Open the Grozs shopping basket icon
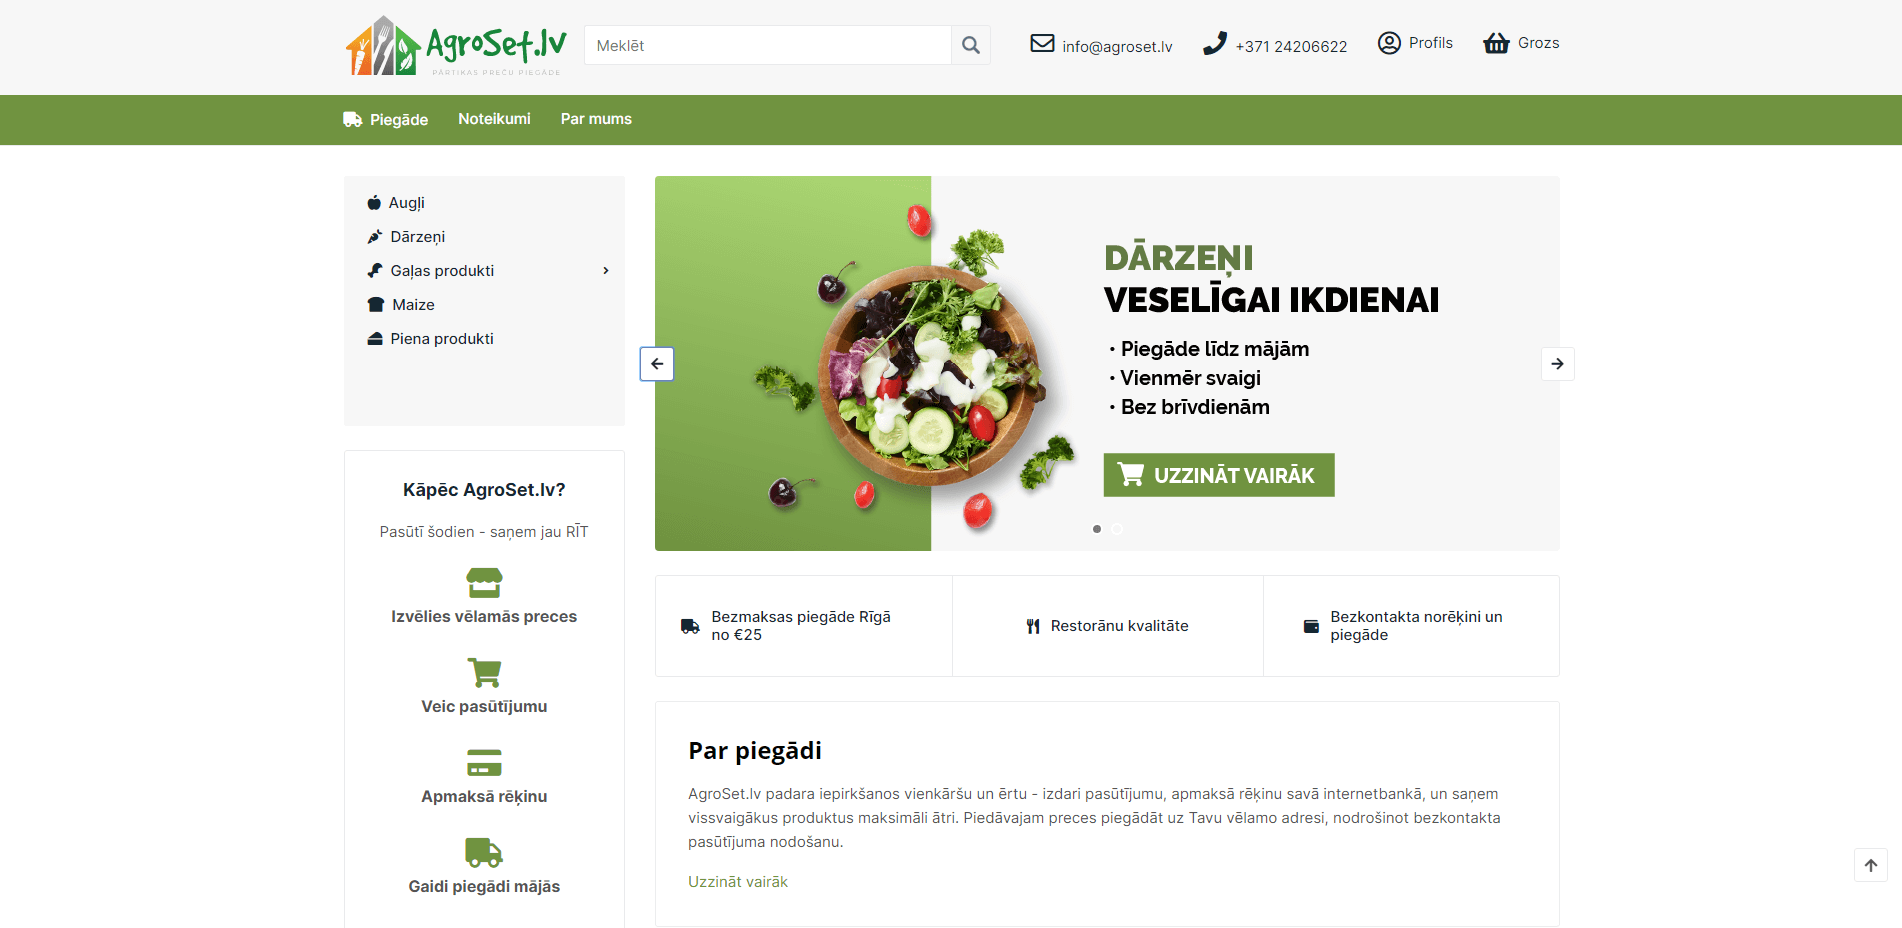The image size is (1902, 928). (1496, 43)
